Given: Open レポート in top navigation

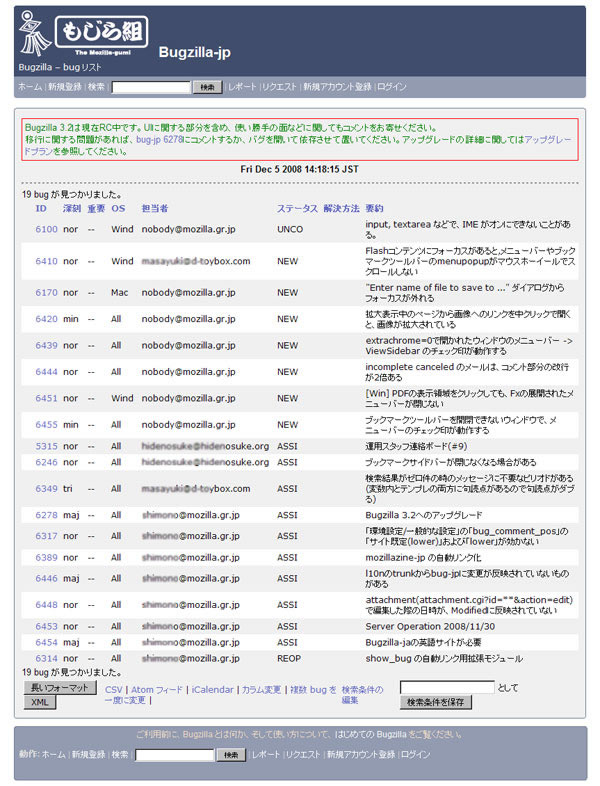Looking at the screenshot, I should [x=242, y=87].
